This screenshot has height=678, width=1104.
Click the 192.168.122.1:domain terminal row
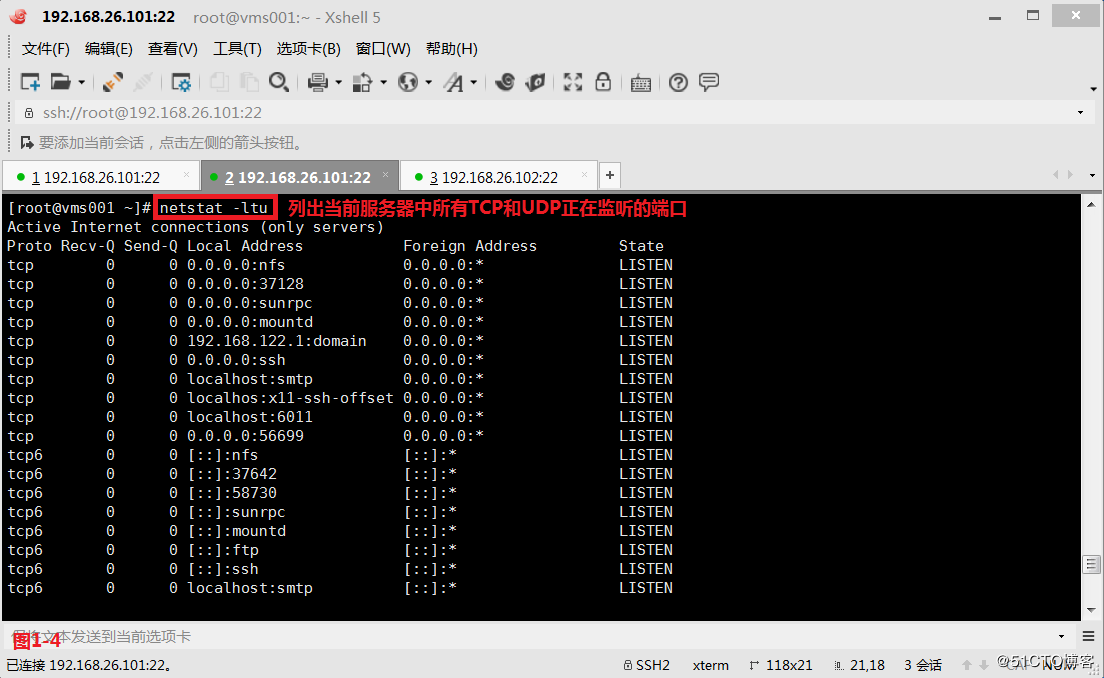click(340, 341)
